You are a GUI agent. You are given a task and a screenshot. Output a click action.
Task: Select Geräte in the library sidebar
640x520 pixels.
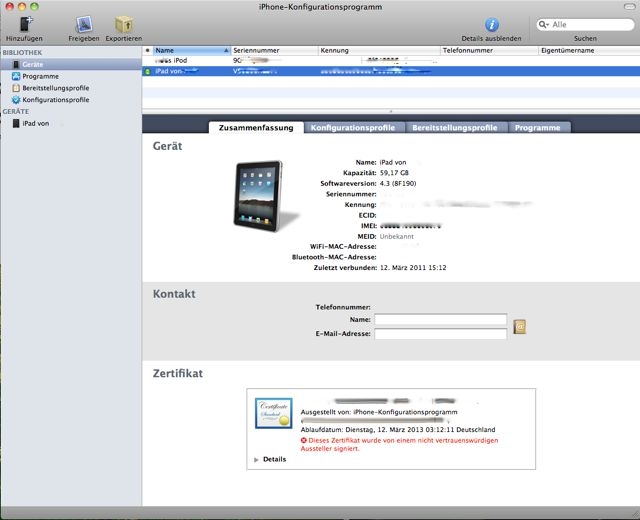coord(71,64)
